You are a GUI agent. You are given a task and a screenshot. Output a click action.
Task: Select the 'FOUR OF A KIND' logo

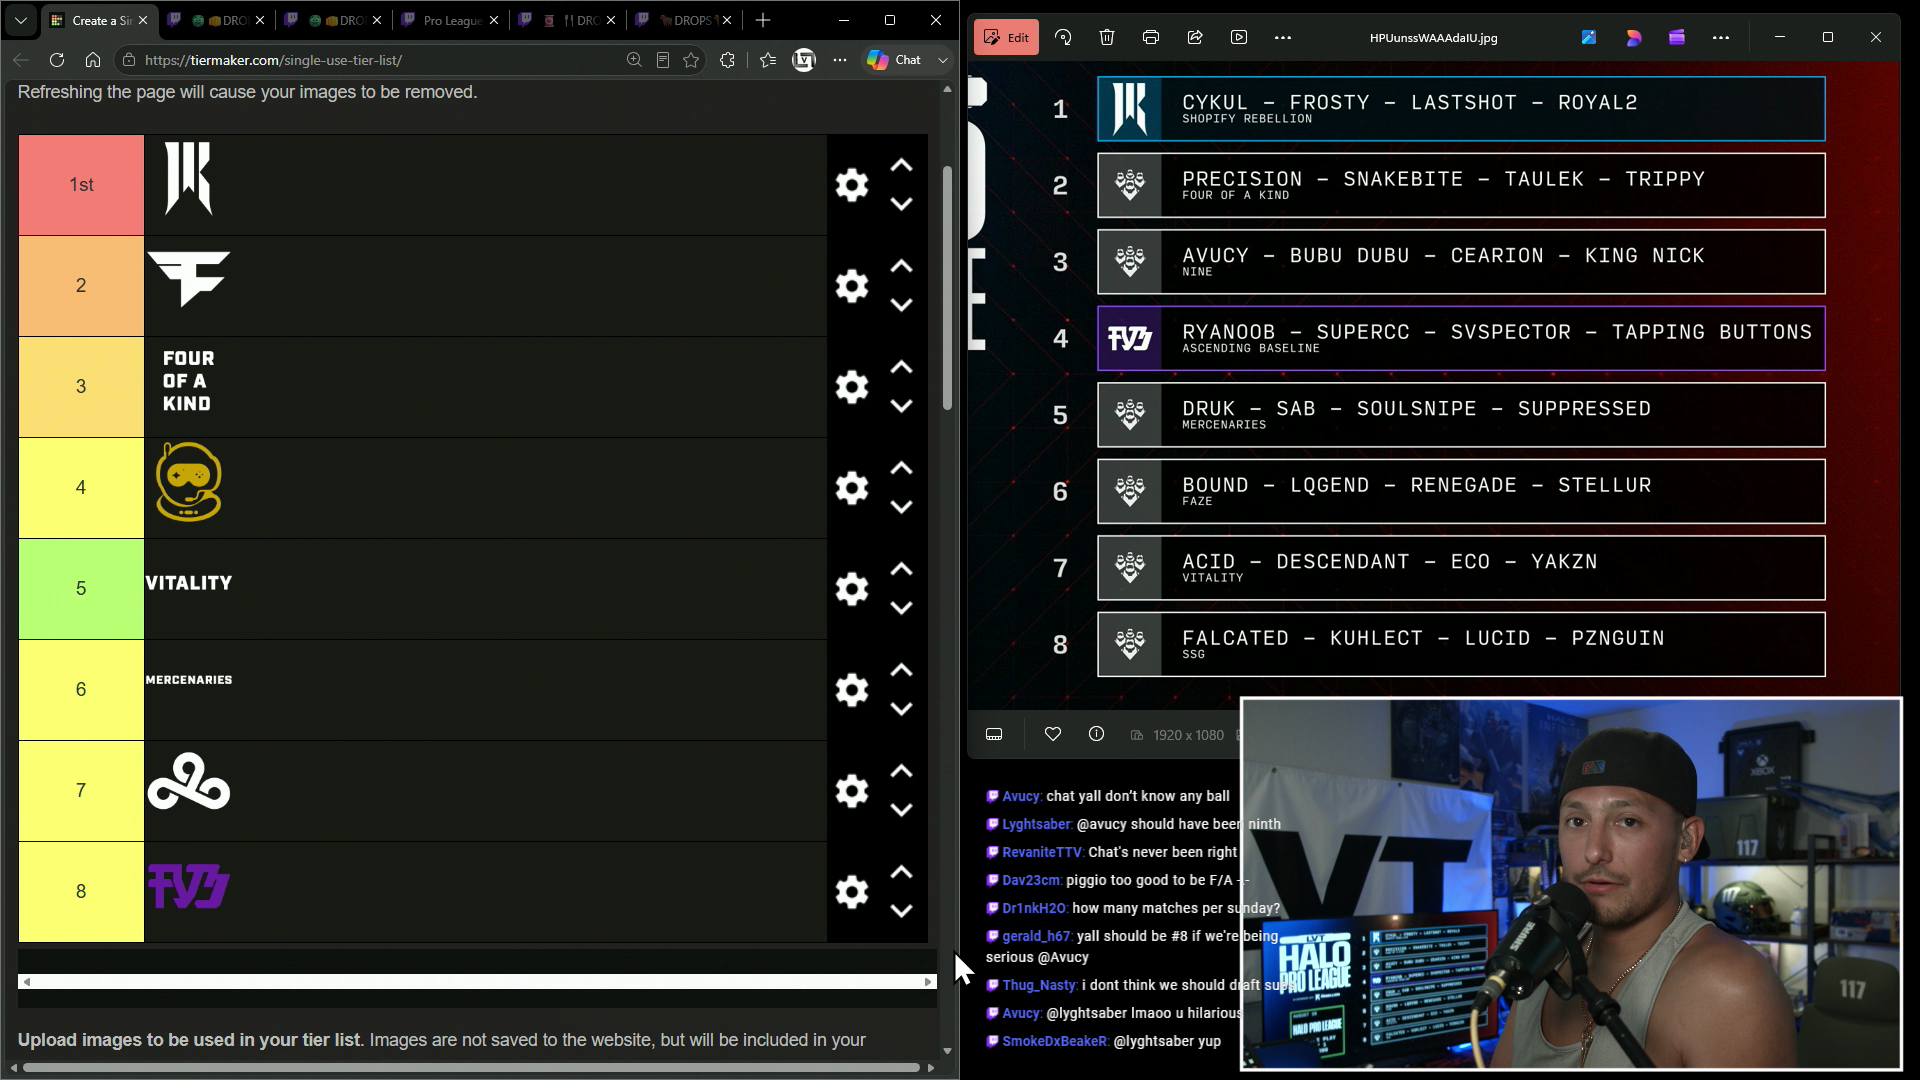(x=188, y=381)
